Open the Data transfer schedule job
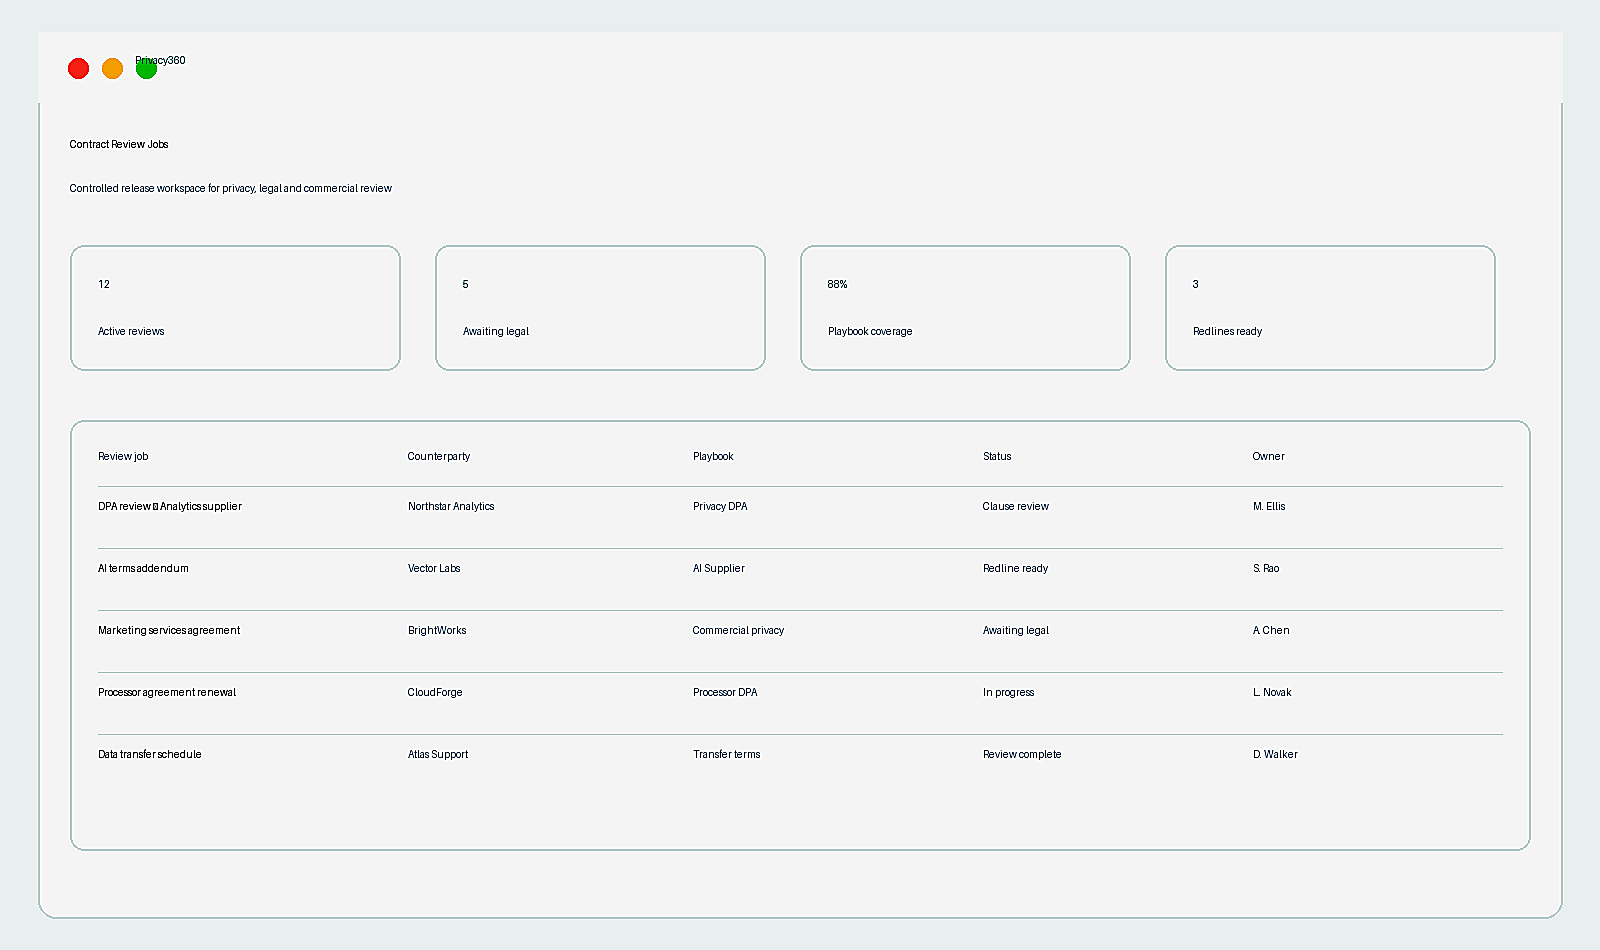This screenshot has width=1600, height=950. pos(150,754)
